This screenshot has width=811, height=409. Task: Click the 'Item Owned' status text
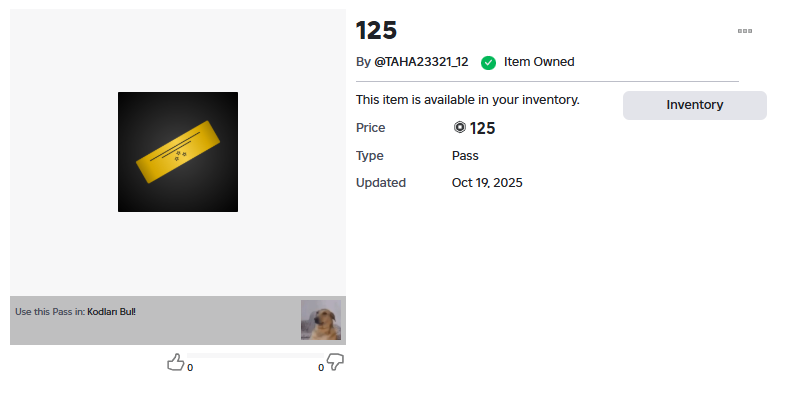coord(539,62)
